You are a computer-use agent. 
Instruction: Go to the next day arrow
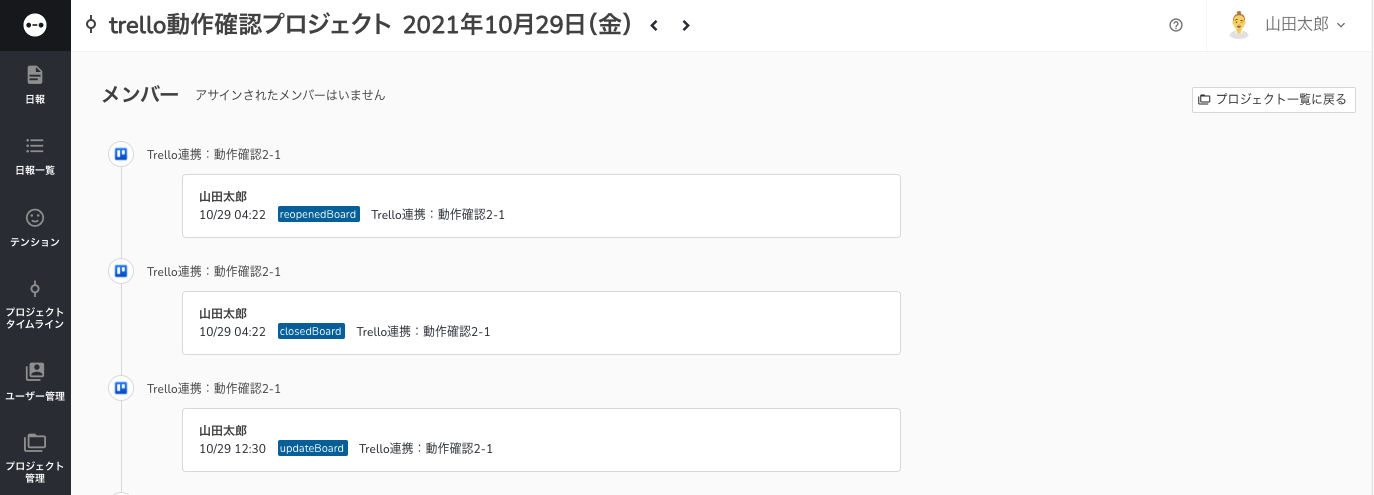click(686, 26)
